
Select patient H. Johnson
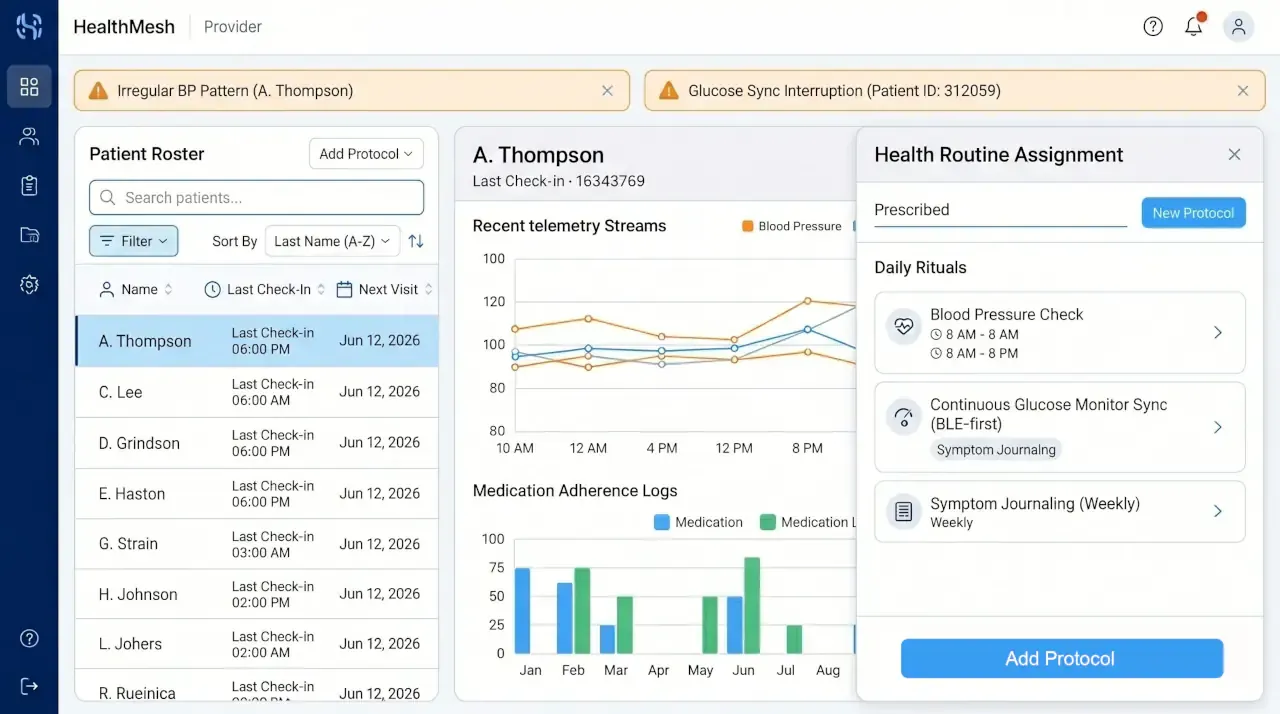point(256,594)
